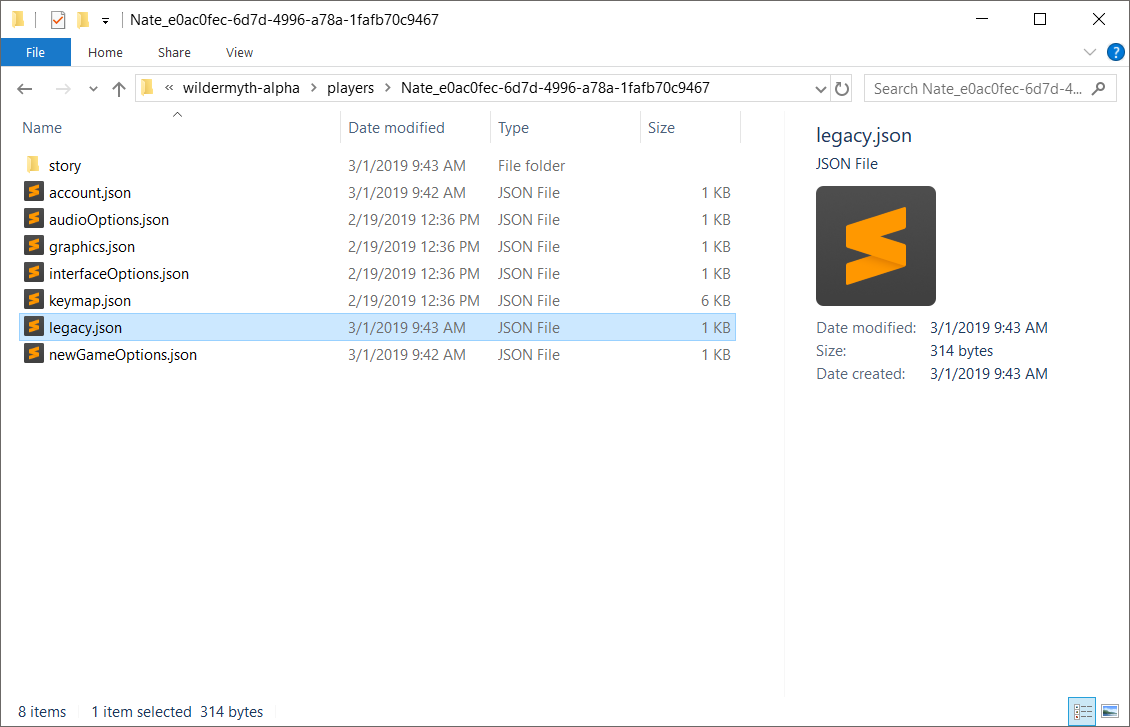
Task: Refresh the current folder view
Action: [842, 89]
